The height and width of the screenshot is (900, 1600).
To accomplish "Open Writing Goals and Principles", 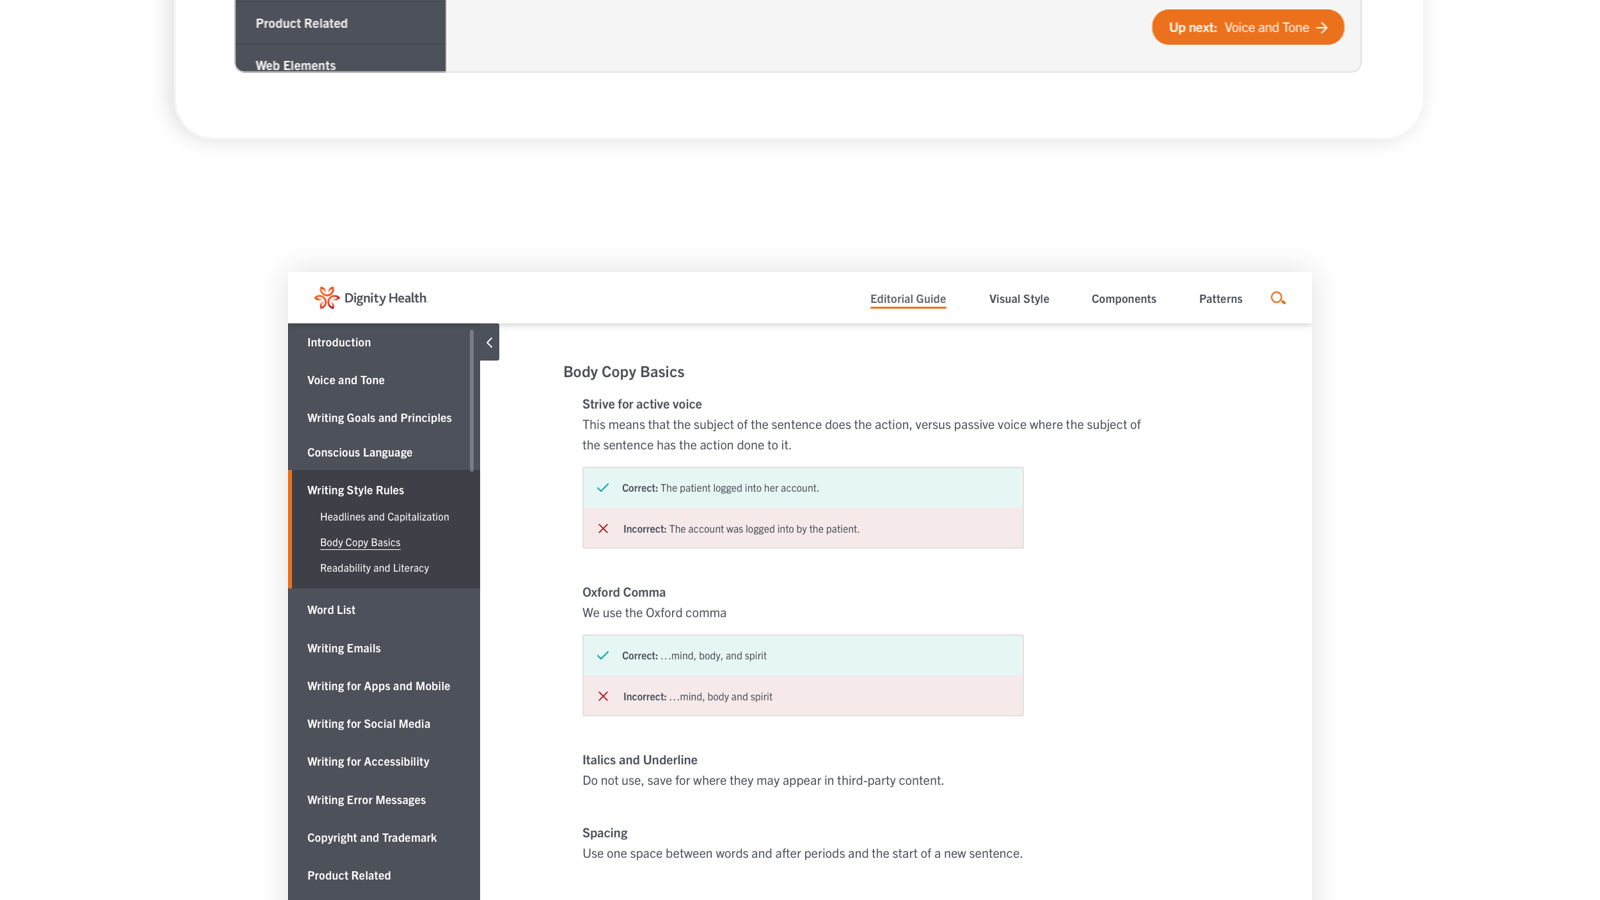I will (x=379, y=418).
